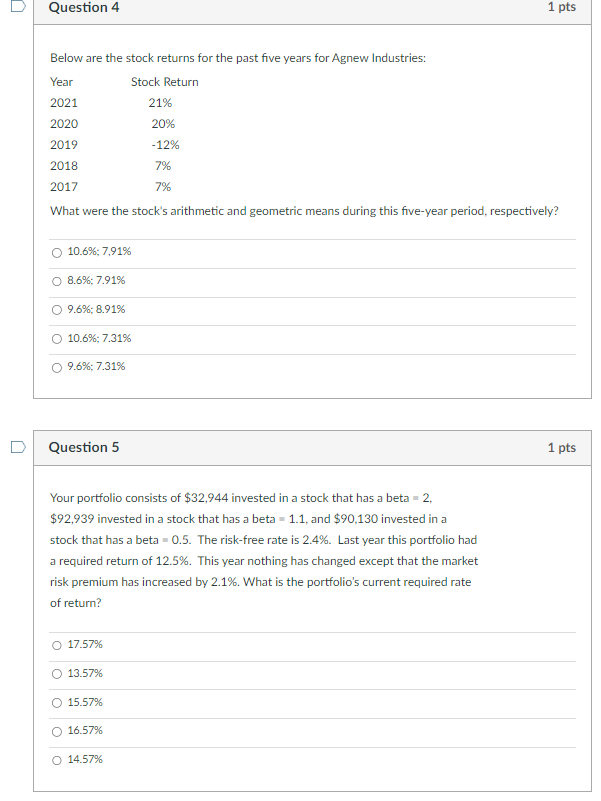Open the 2017 year link

(62, 186)
